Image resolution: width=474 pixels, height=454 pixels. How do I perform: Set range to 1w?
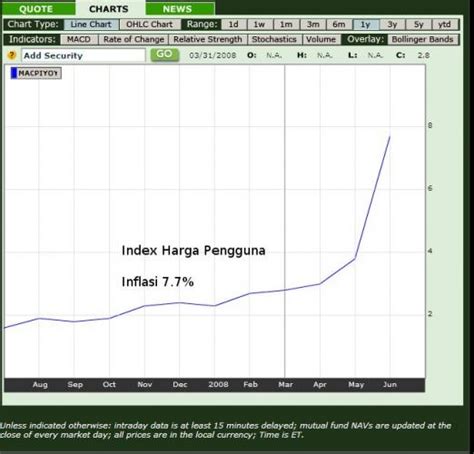click(x=259, y=24)
